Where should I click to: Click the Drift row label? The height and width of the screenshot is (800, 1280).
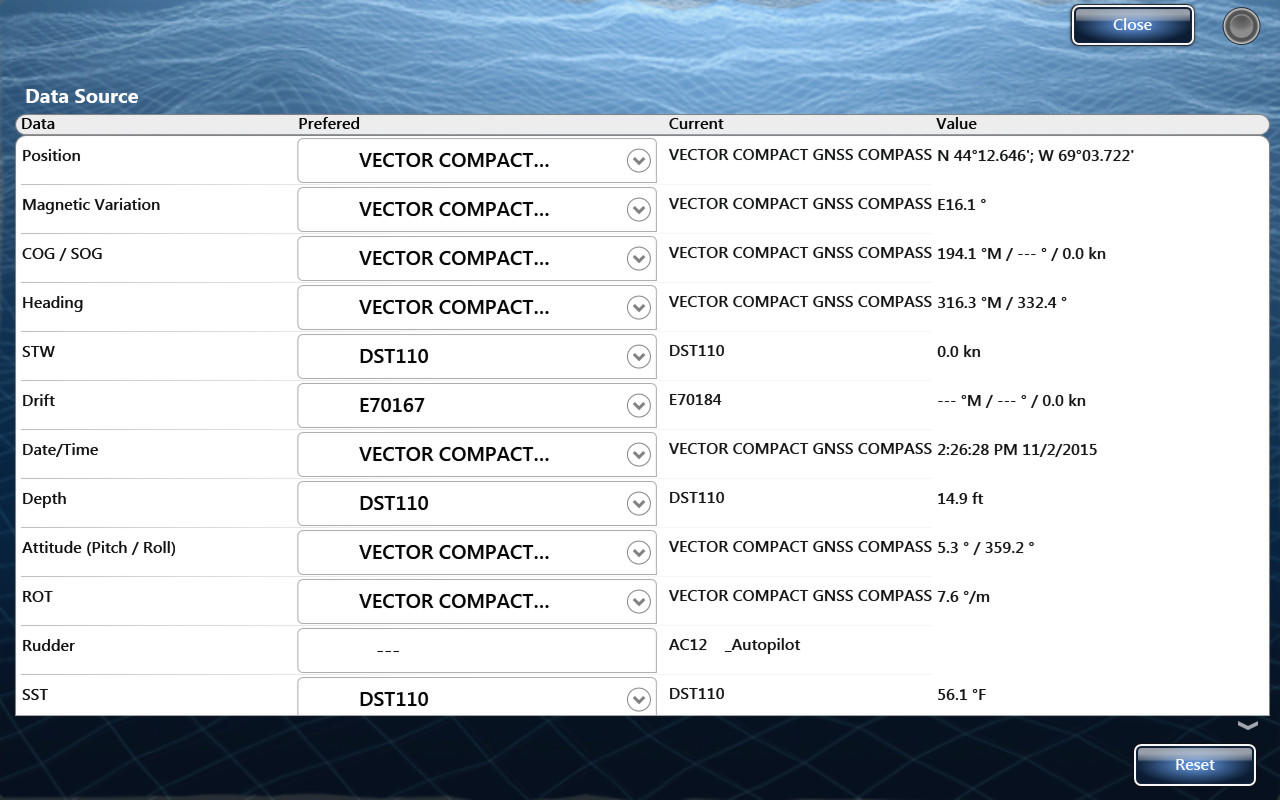pos(38,400)
